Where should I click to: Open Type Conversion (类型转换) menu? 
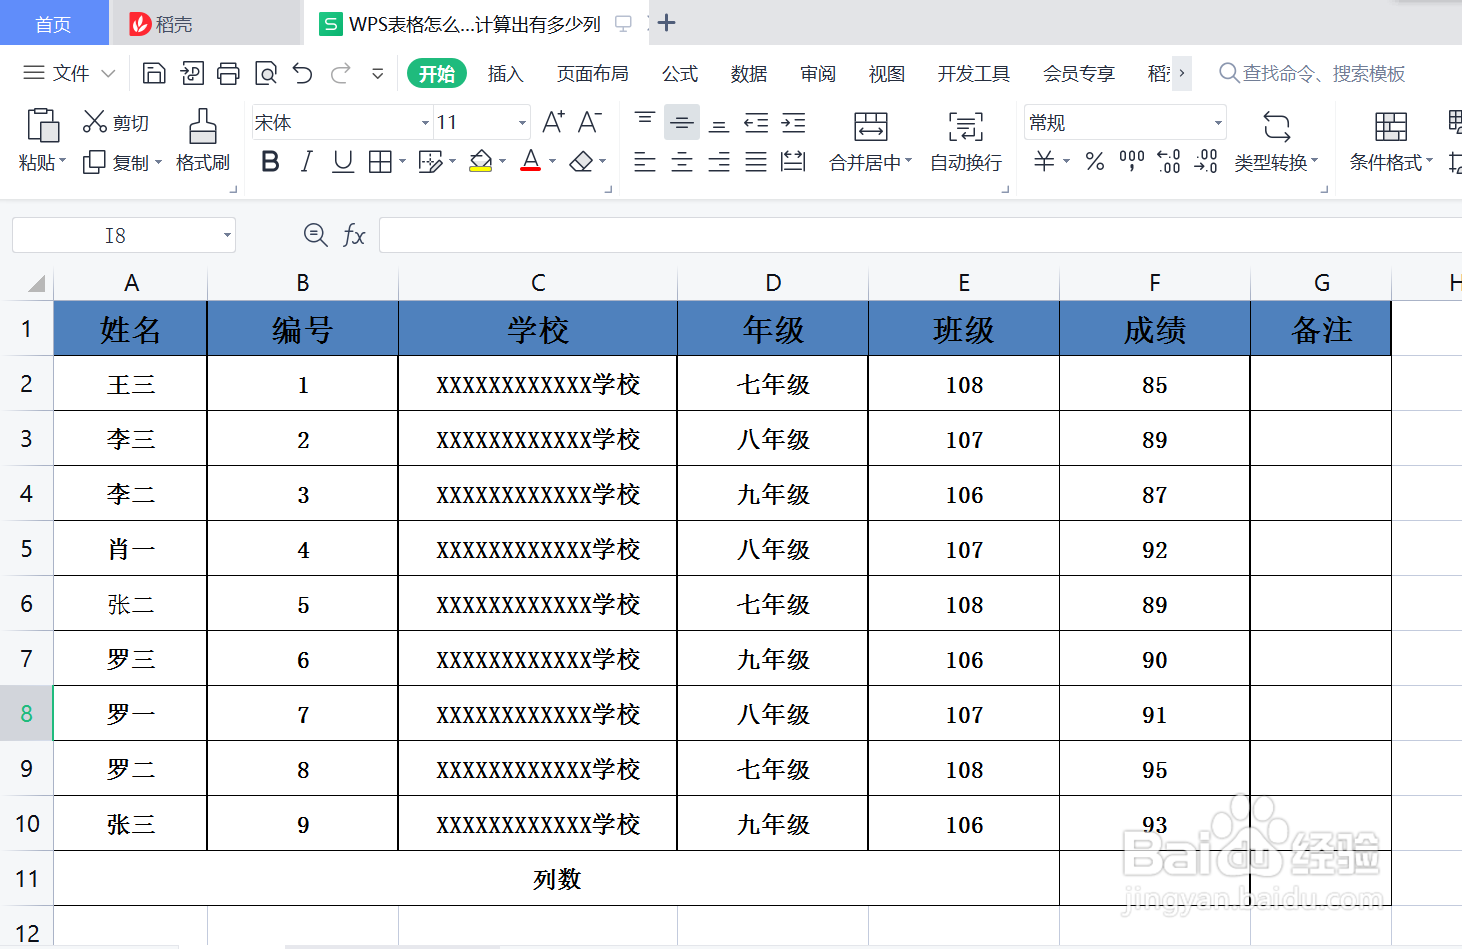(x=1276, y=141)
